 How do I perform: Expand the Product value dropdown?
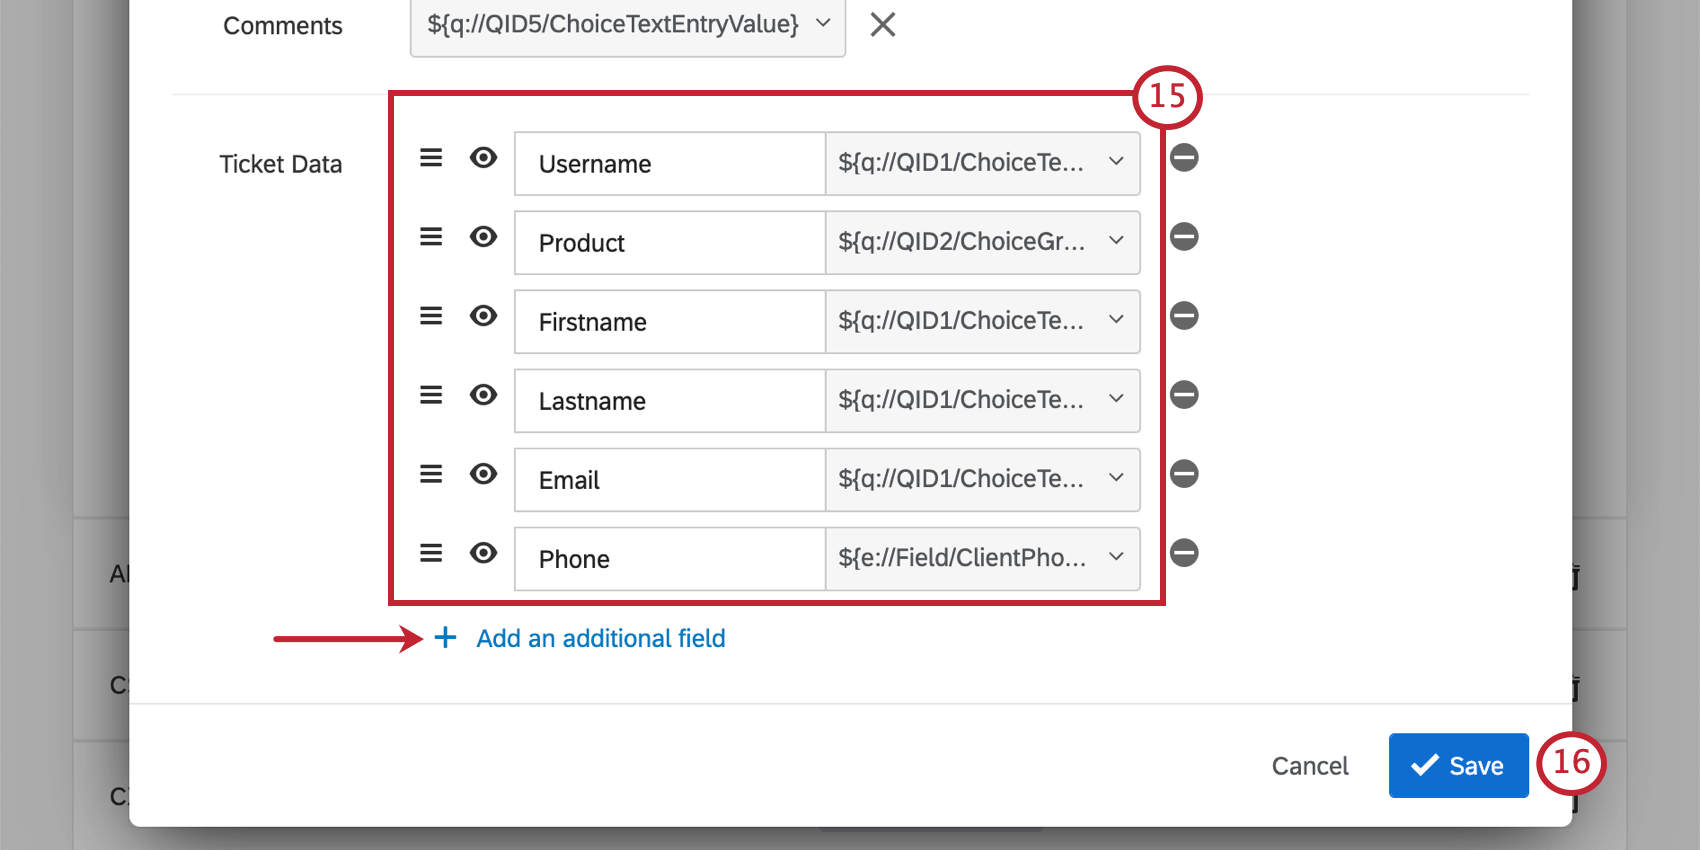coord(982,242)
